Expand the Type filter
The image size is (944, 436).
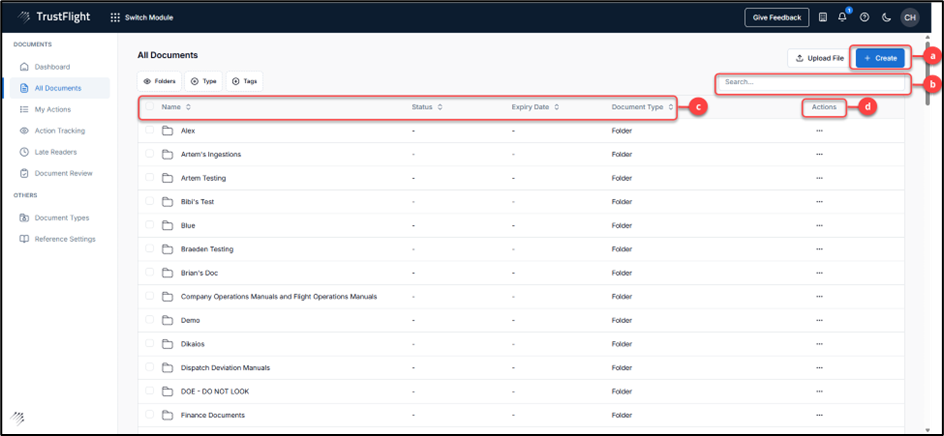click(204, 81)
